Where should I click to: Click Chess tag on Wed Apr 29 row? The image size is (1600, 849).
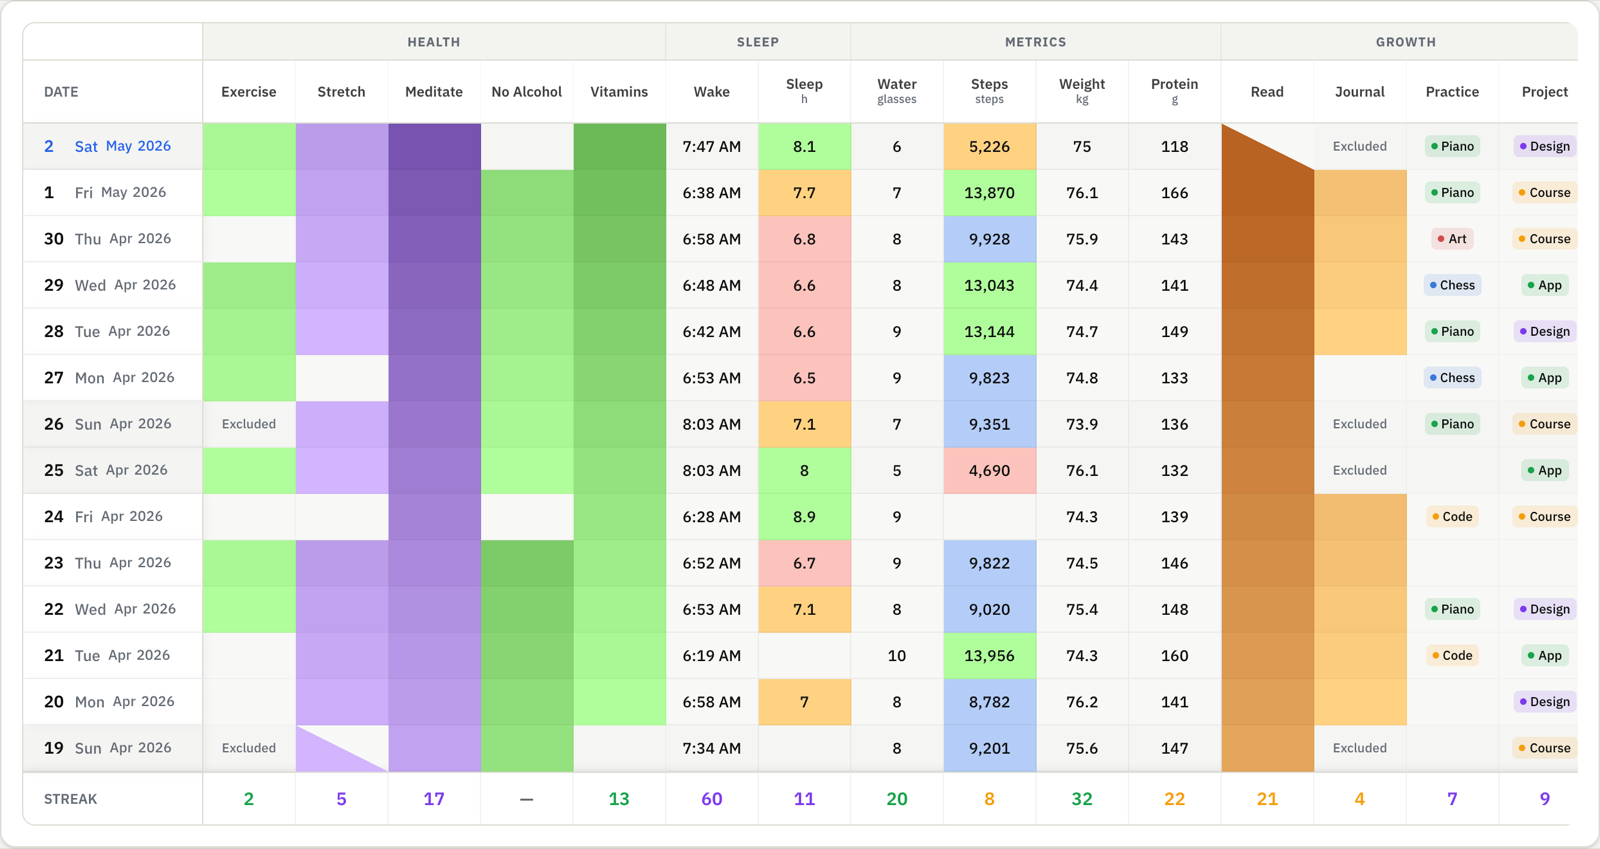point(1452,285)
